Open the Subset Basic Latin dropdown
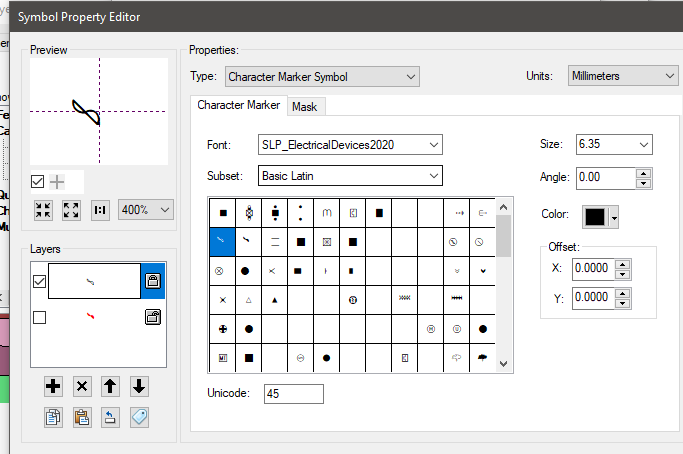The width and height of the screenshot is (683, 454). click(x=350, y=176)
